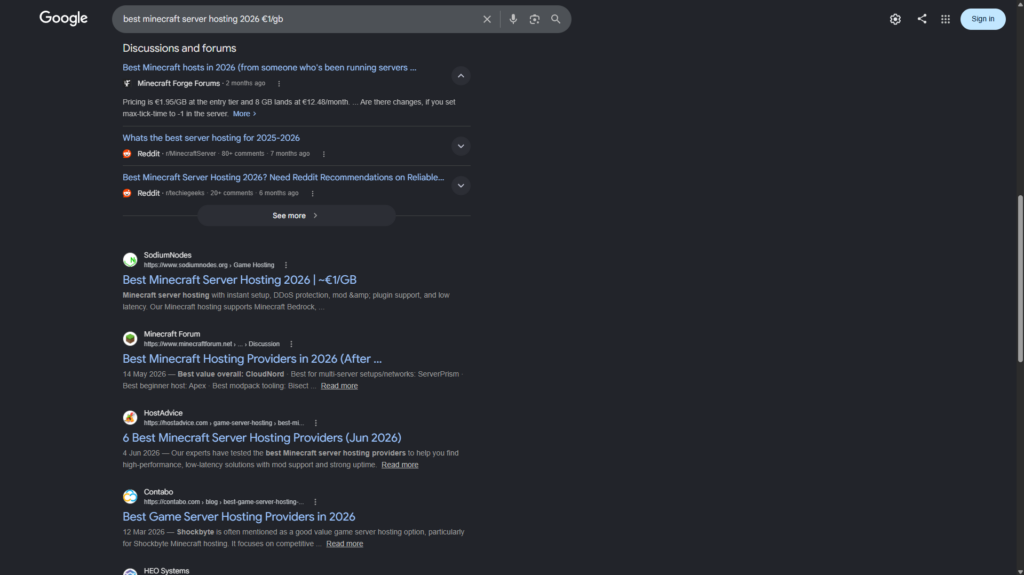Viewport: 1024px width, 575px height.
Task: Open 'Best Minecraft Hosting Providers in 2026 (After ...'
Action: [x=251, y=359]
